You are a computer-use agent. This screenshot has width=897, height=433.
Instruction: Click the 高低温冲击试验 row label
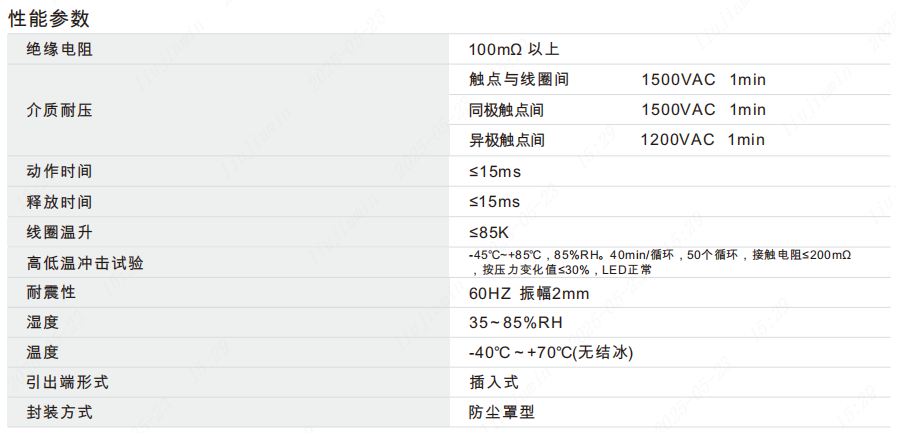[x=84, y=263]
